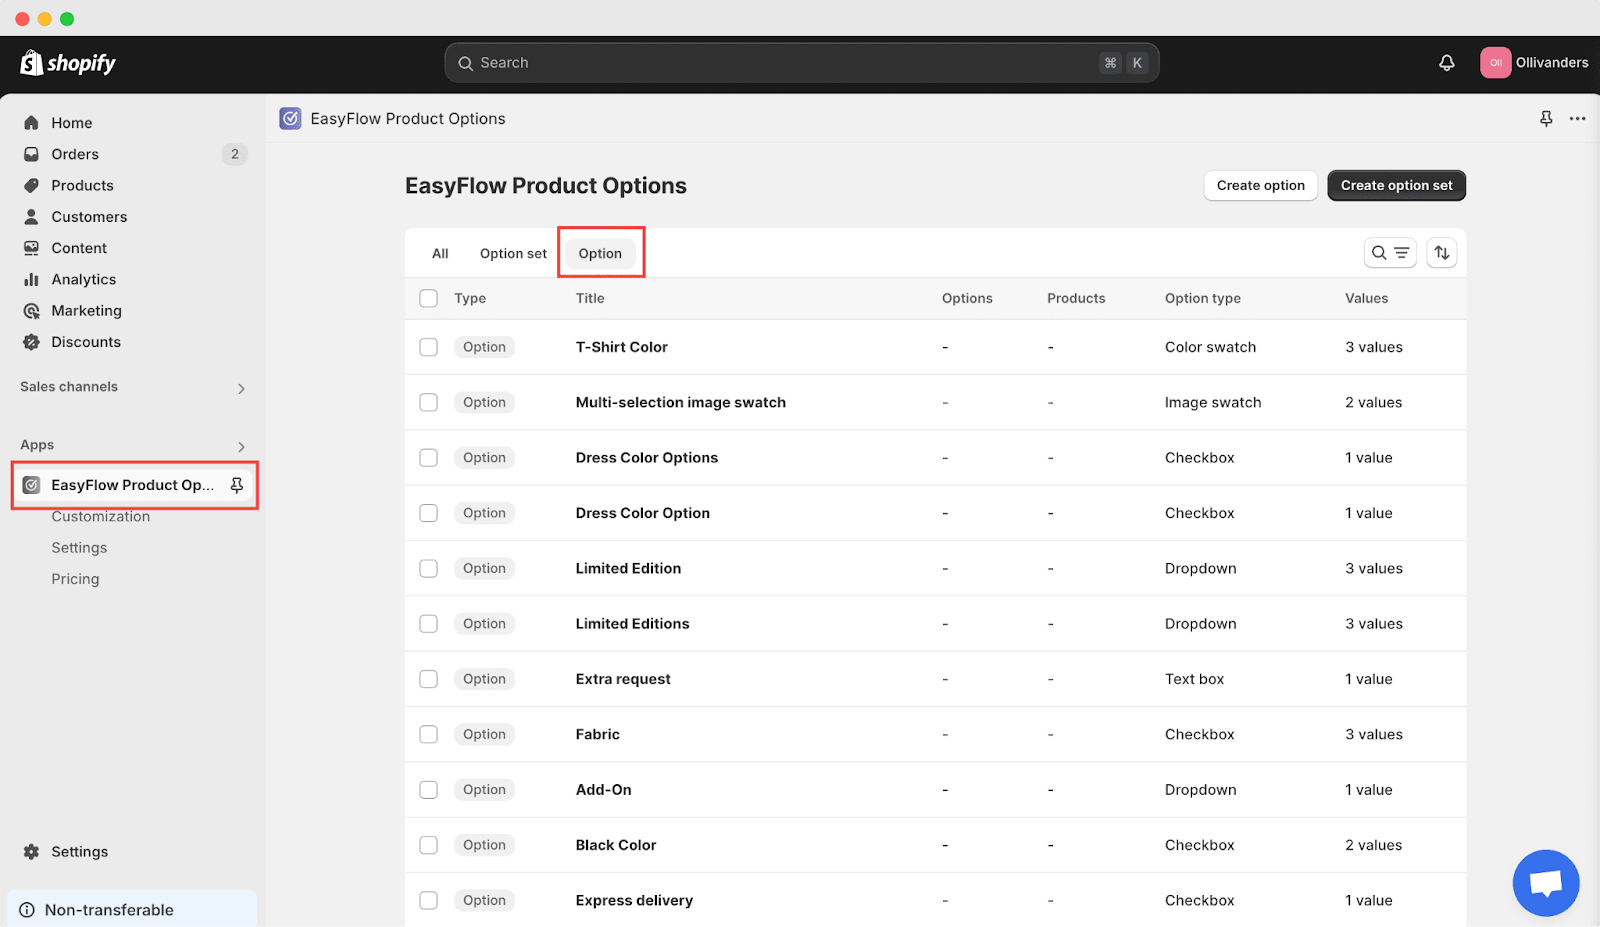The width and height of the screenshot is (1600, 927).
Task: Open search and filter in options table
Action: pos(1390,253)
